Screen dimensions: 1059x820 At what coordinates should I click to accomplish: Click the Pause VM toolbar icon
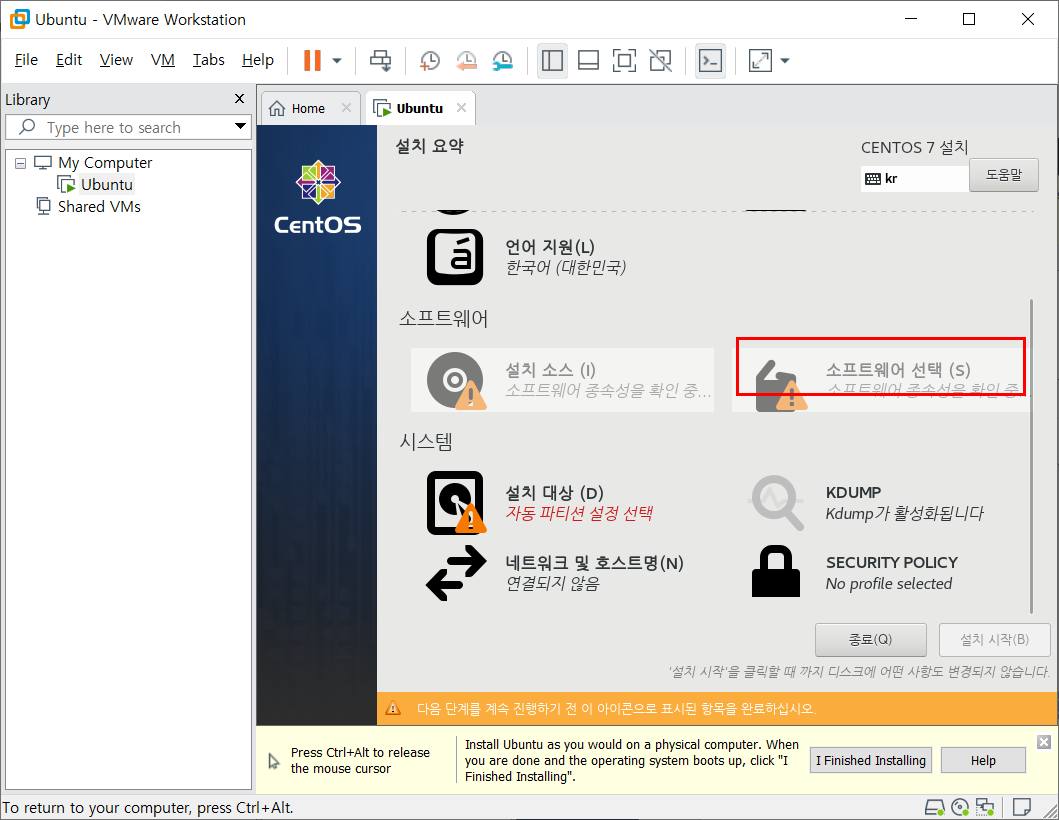point(312,60)
